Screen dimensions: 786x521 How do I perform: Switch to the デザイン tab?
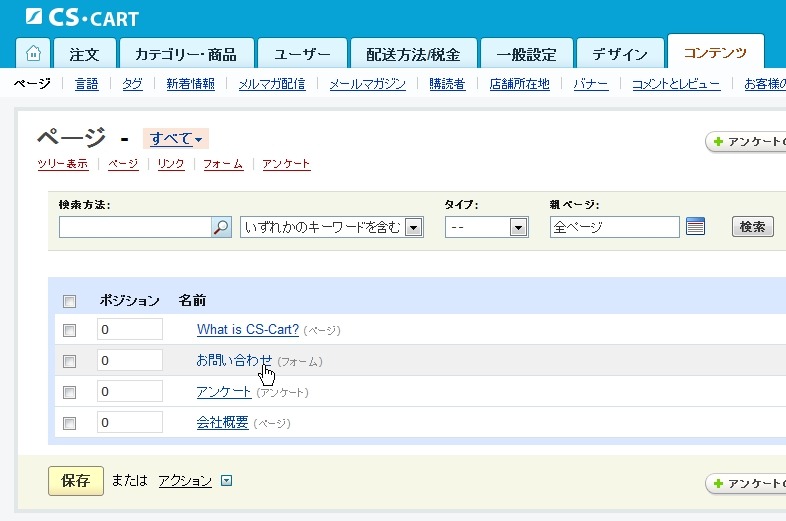click(x=620, y=53)
